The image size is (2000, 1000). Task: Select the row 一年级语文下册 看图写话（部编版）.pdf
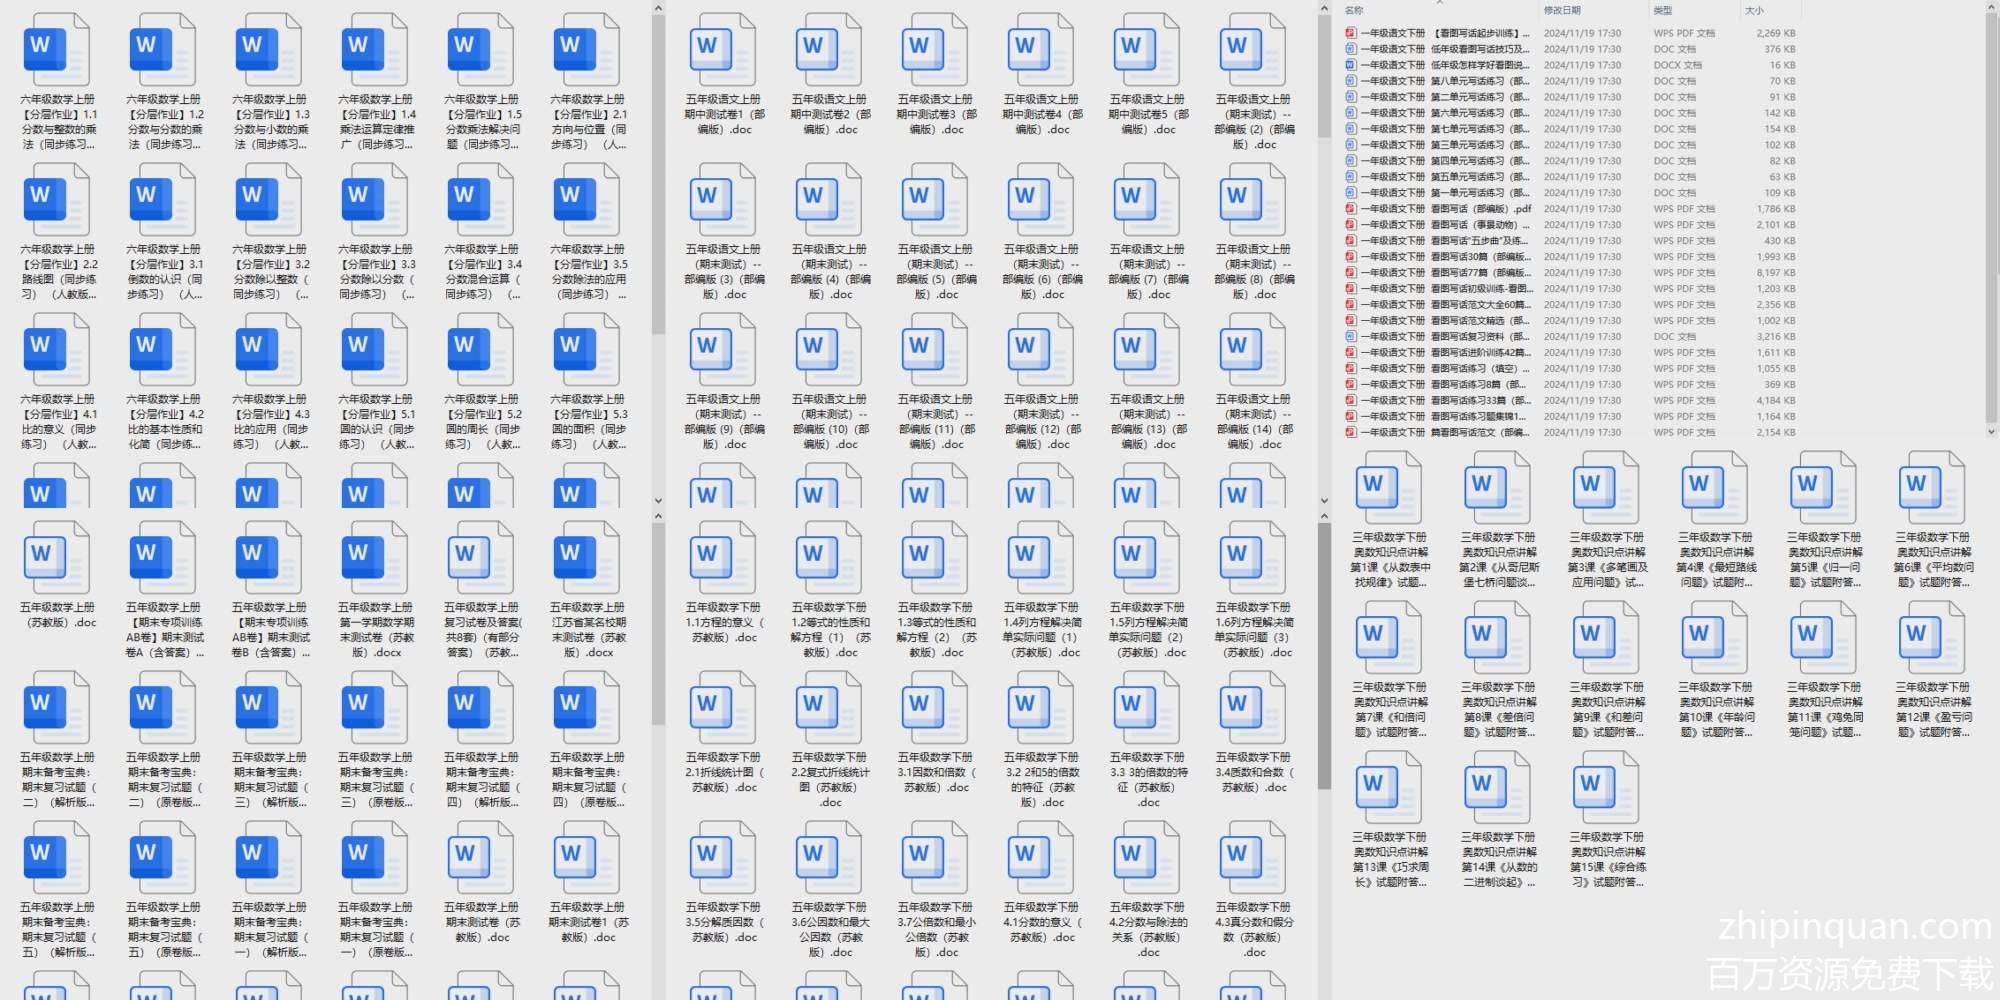(1571, 209)
